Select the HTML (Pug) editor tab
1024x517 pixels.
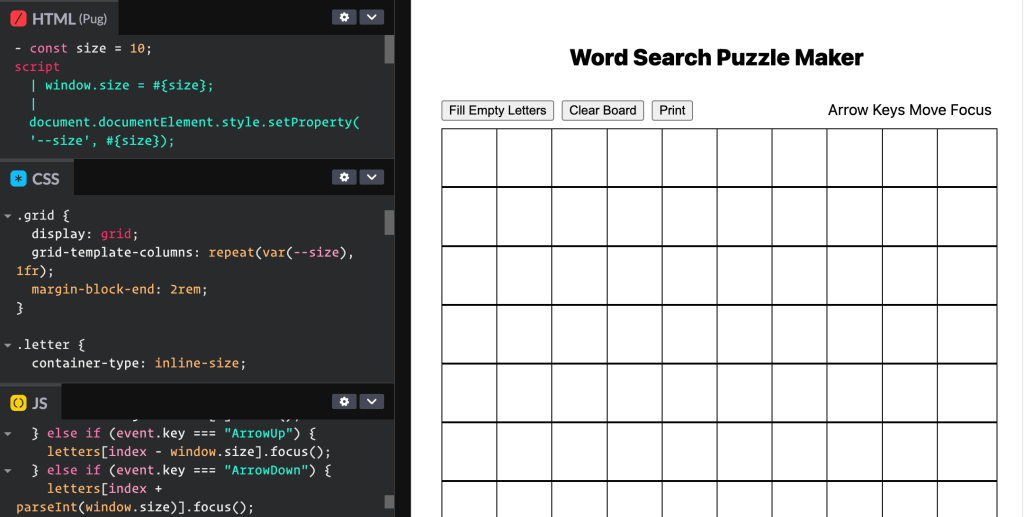[59, 18]
